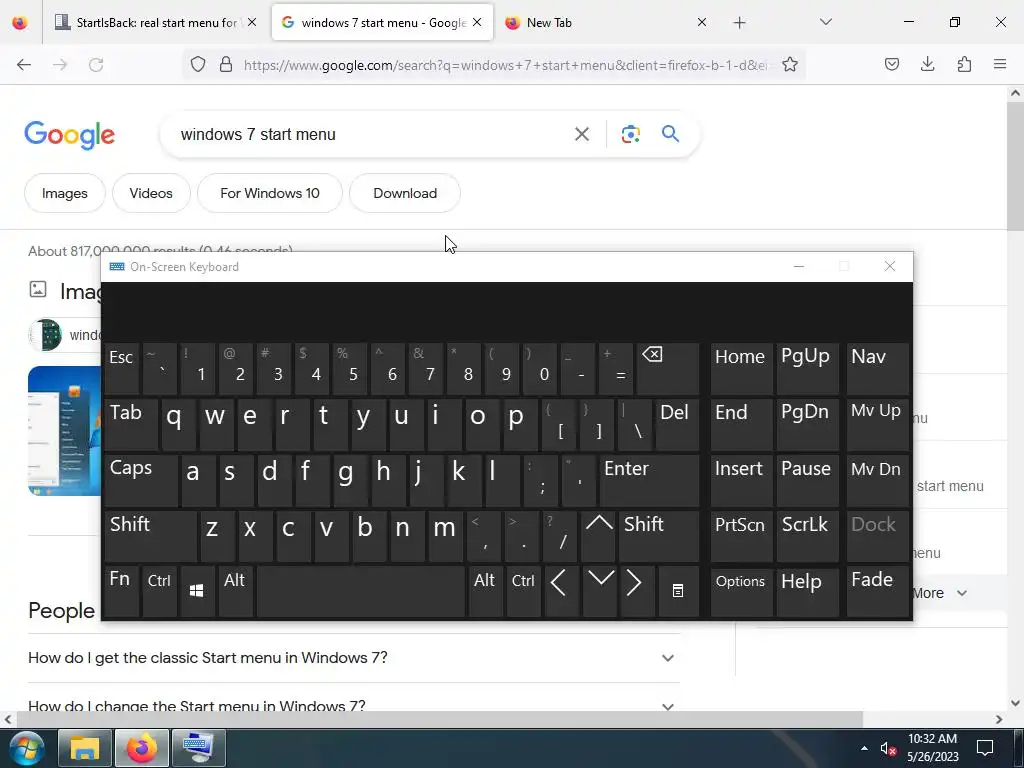Focus the Firefox URL address bar

[505, 64]
